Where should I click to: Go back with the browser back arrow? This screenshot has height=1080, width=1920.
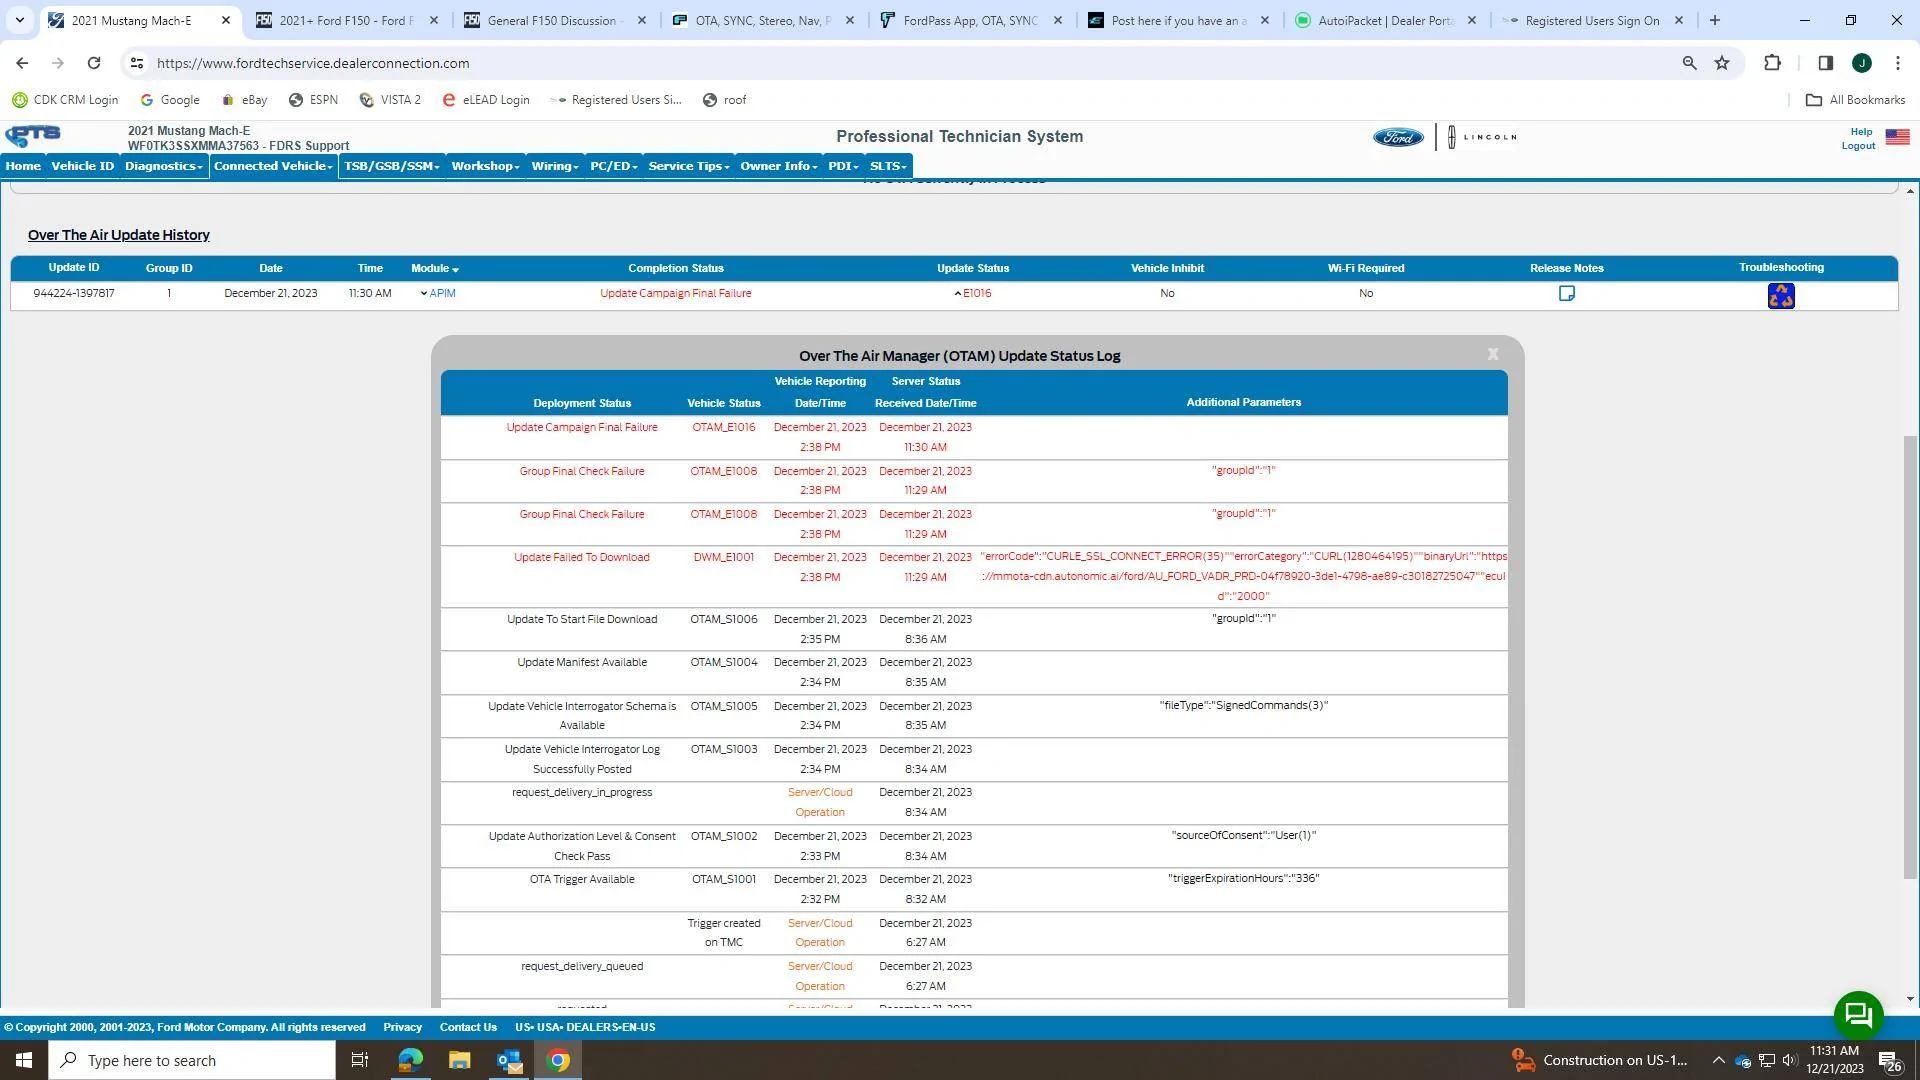[22, 63]
